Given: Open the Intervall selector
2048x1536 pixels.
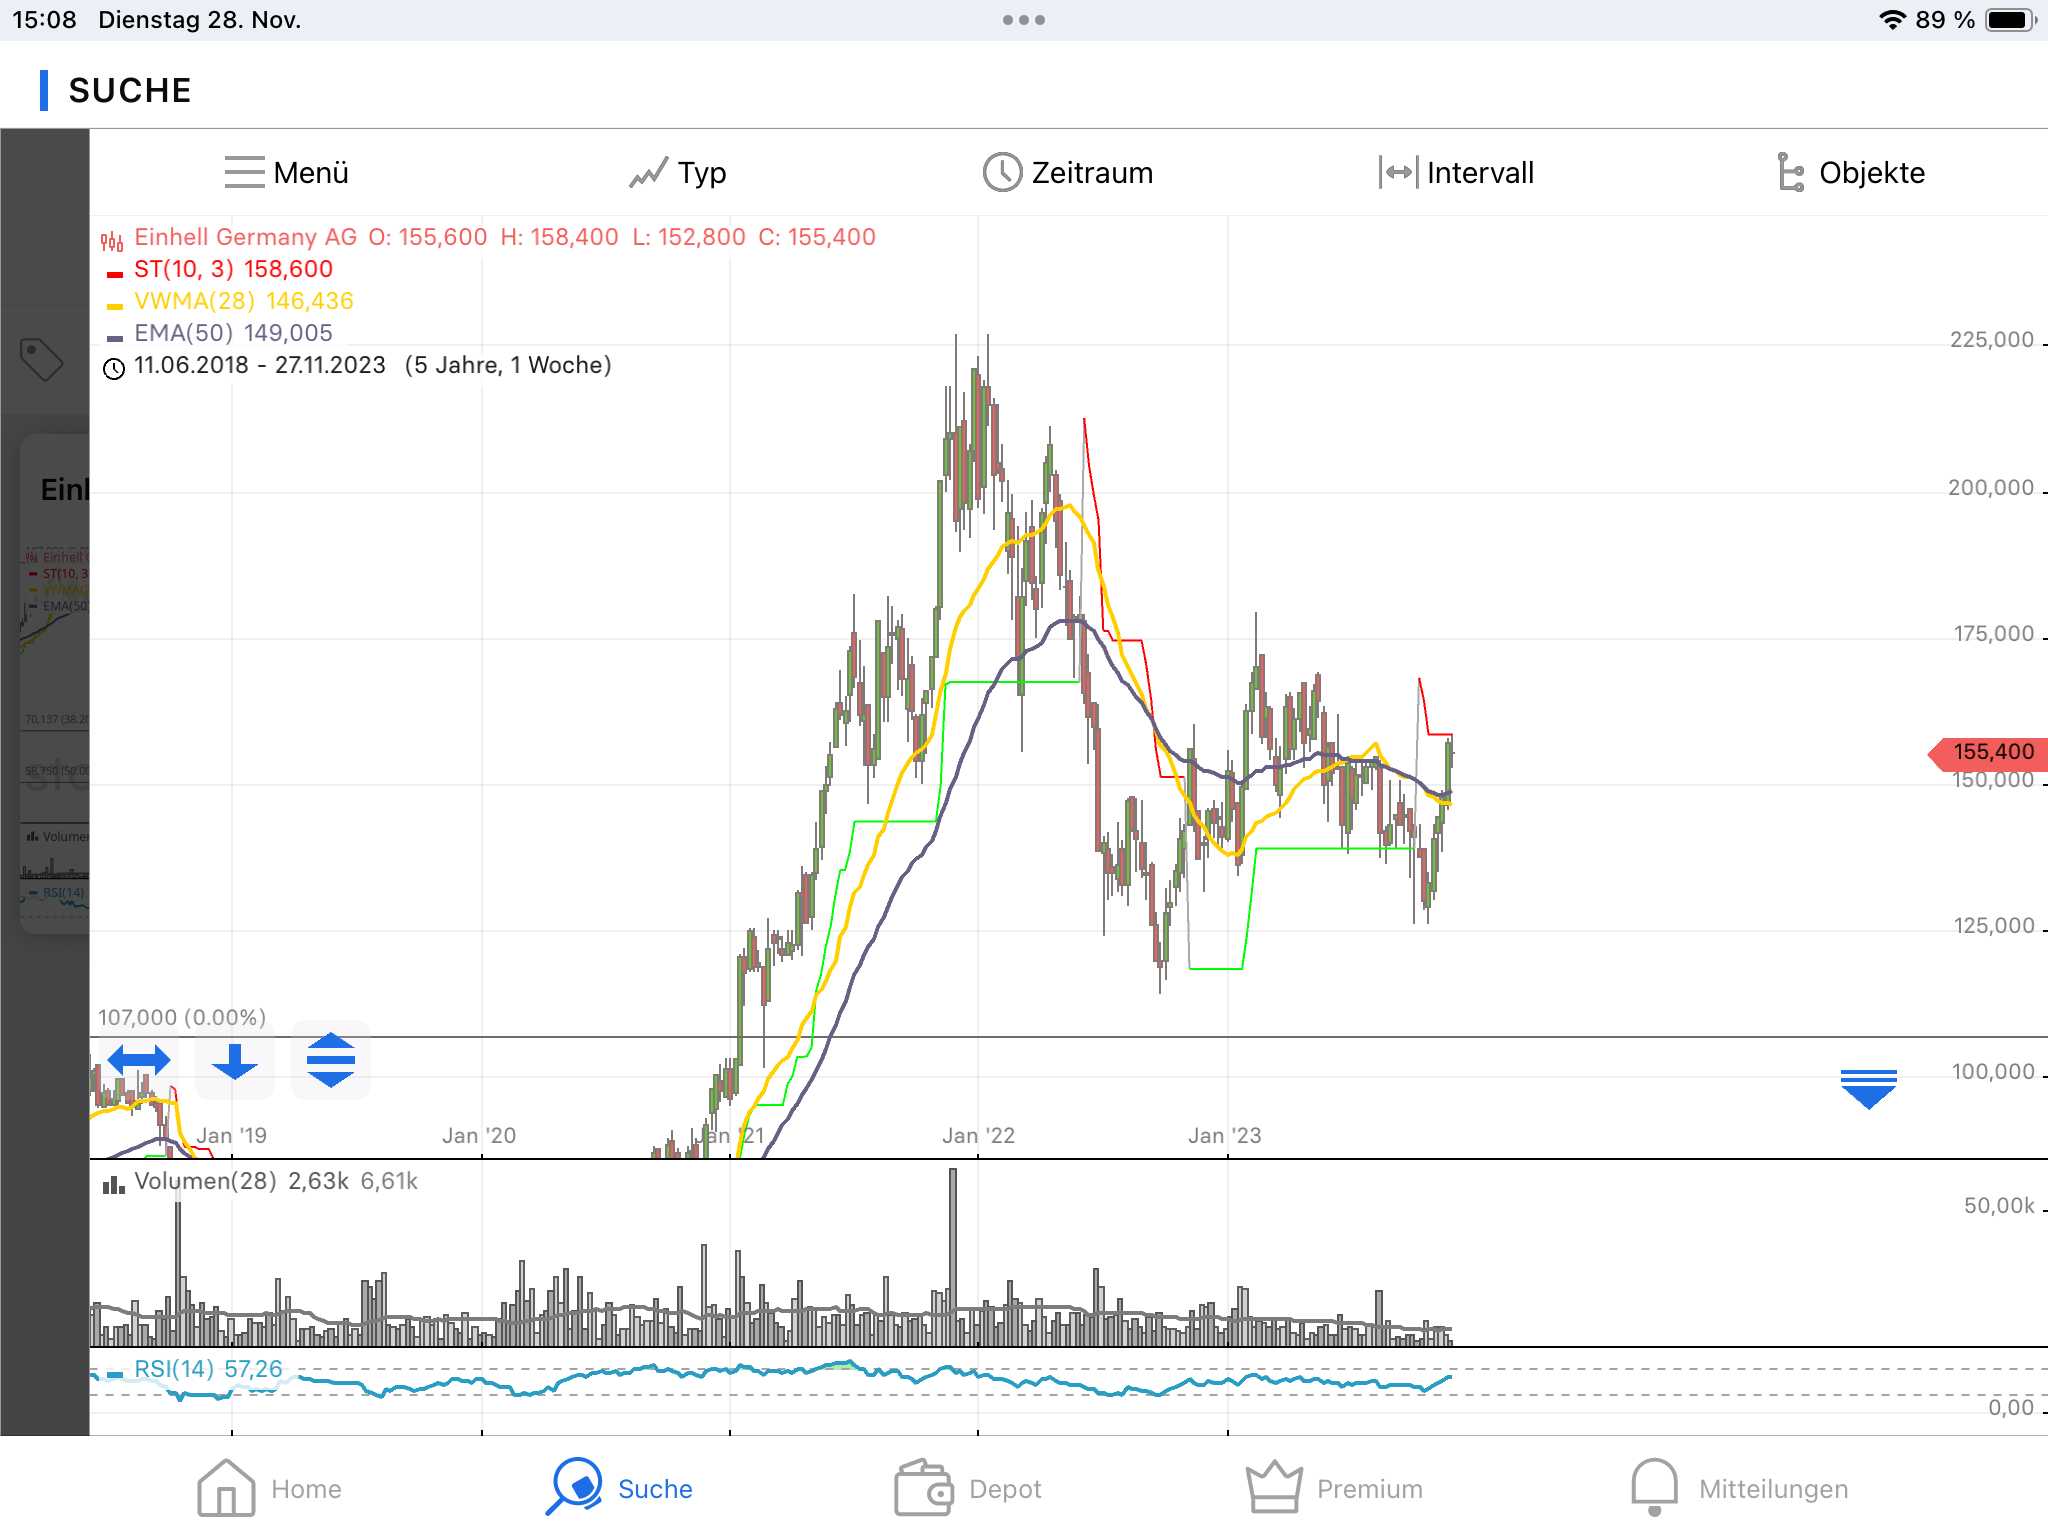Looking at the screenshot, I should [1456, 172].
